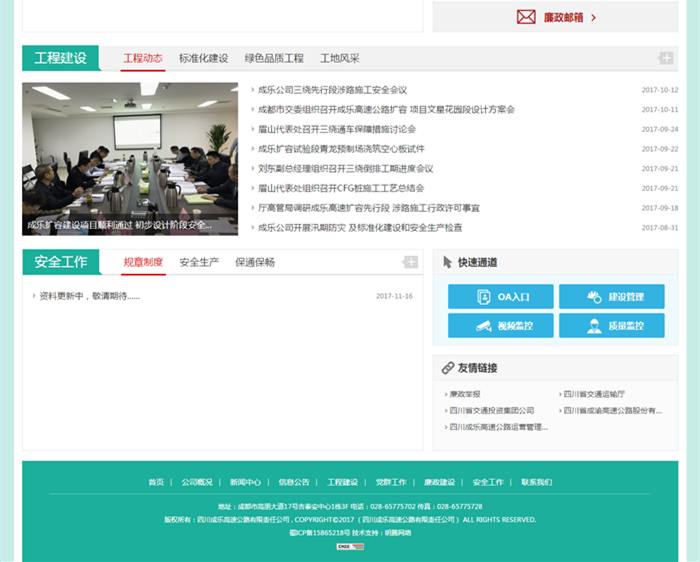This screenshot has height=562, width=700.
Task: Expand more items in 工程建设 section
Action: pos(665,59)
